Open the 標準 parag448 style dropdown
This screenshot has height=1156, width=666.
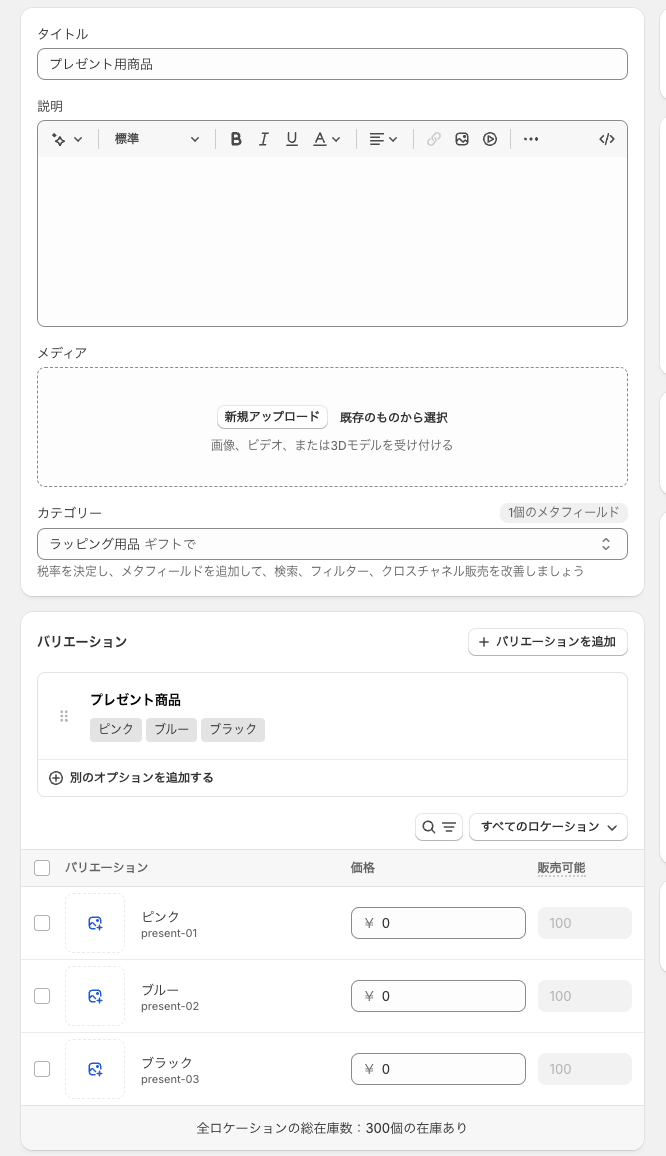click(x=157, y=139)
